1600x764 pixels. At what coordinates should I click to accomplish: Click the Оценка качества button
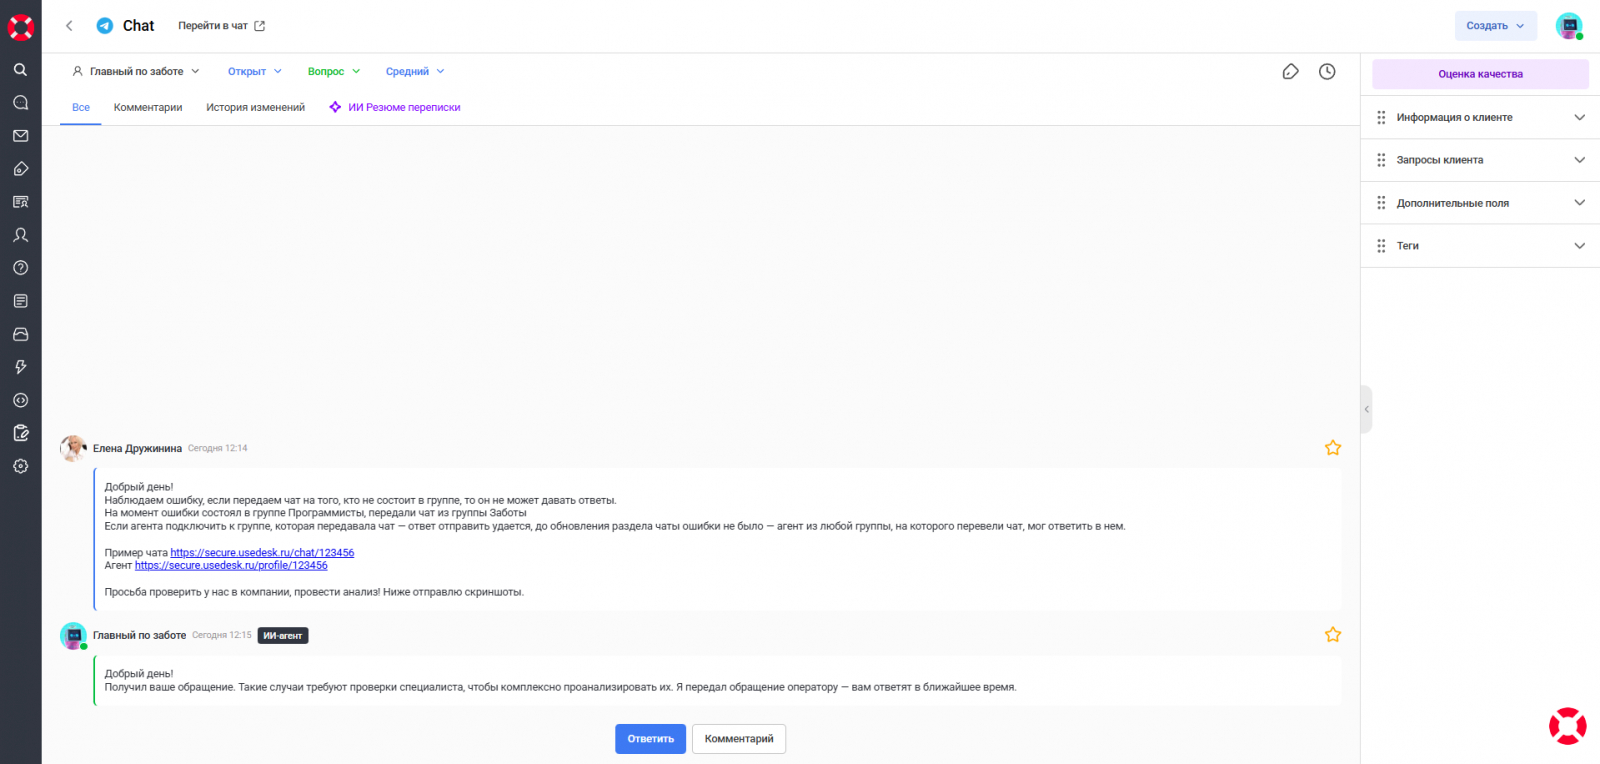tap(1480, 74)
